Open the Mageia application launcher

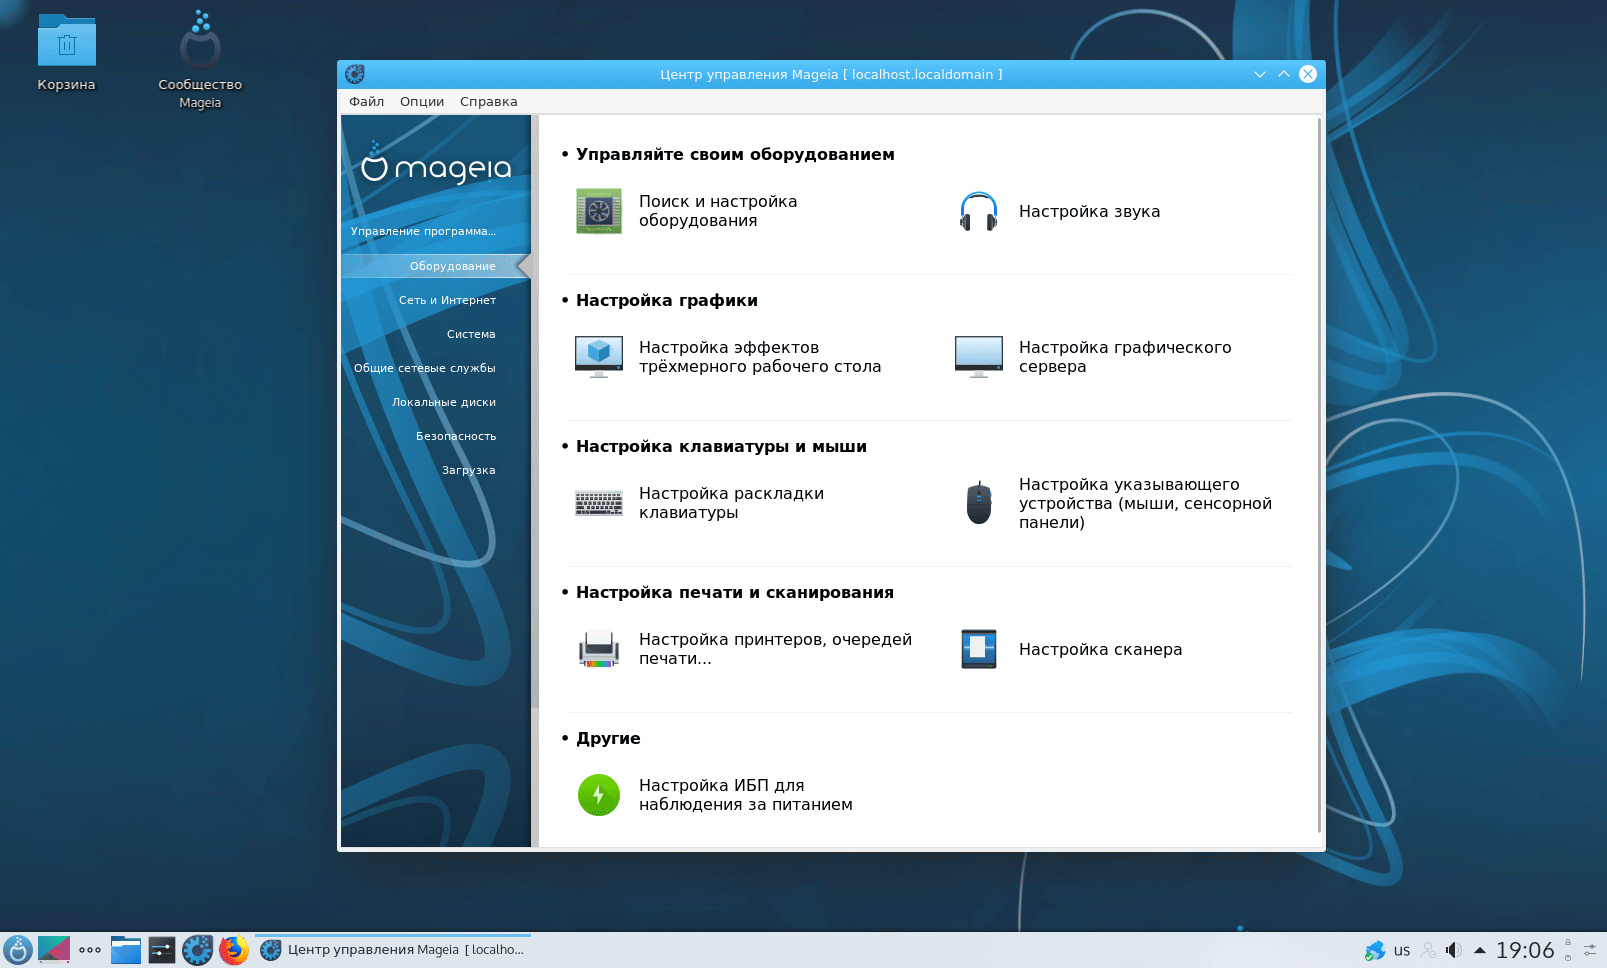[18, 950]
